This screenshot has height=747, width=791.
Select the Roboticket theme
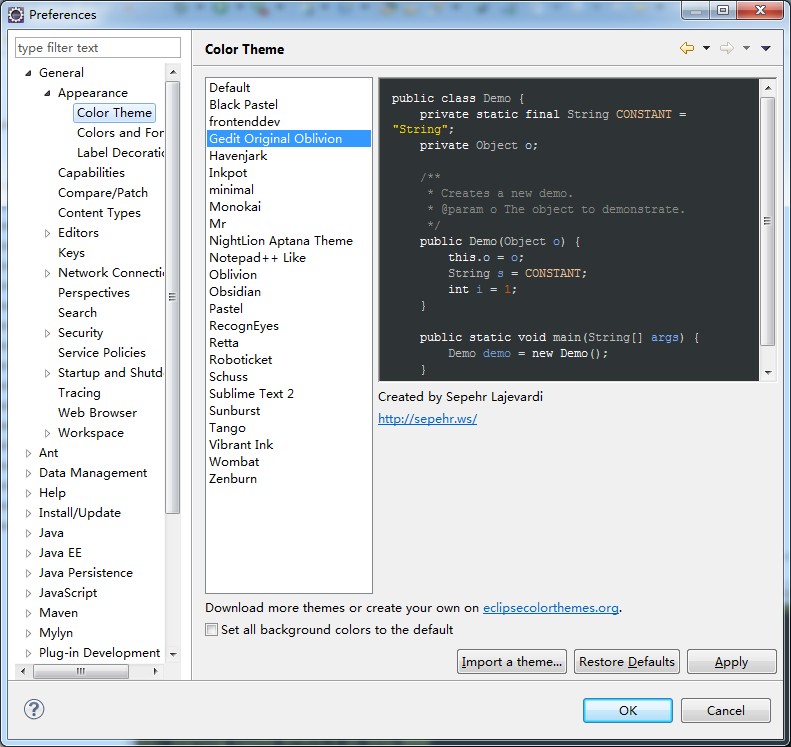tap(289, 360)
